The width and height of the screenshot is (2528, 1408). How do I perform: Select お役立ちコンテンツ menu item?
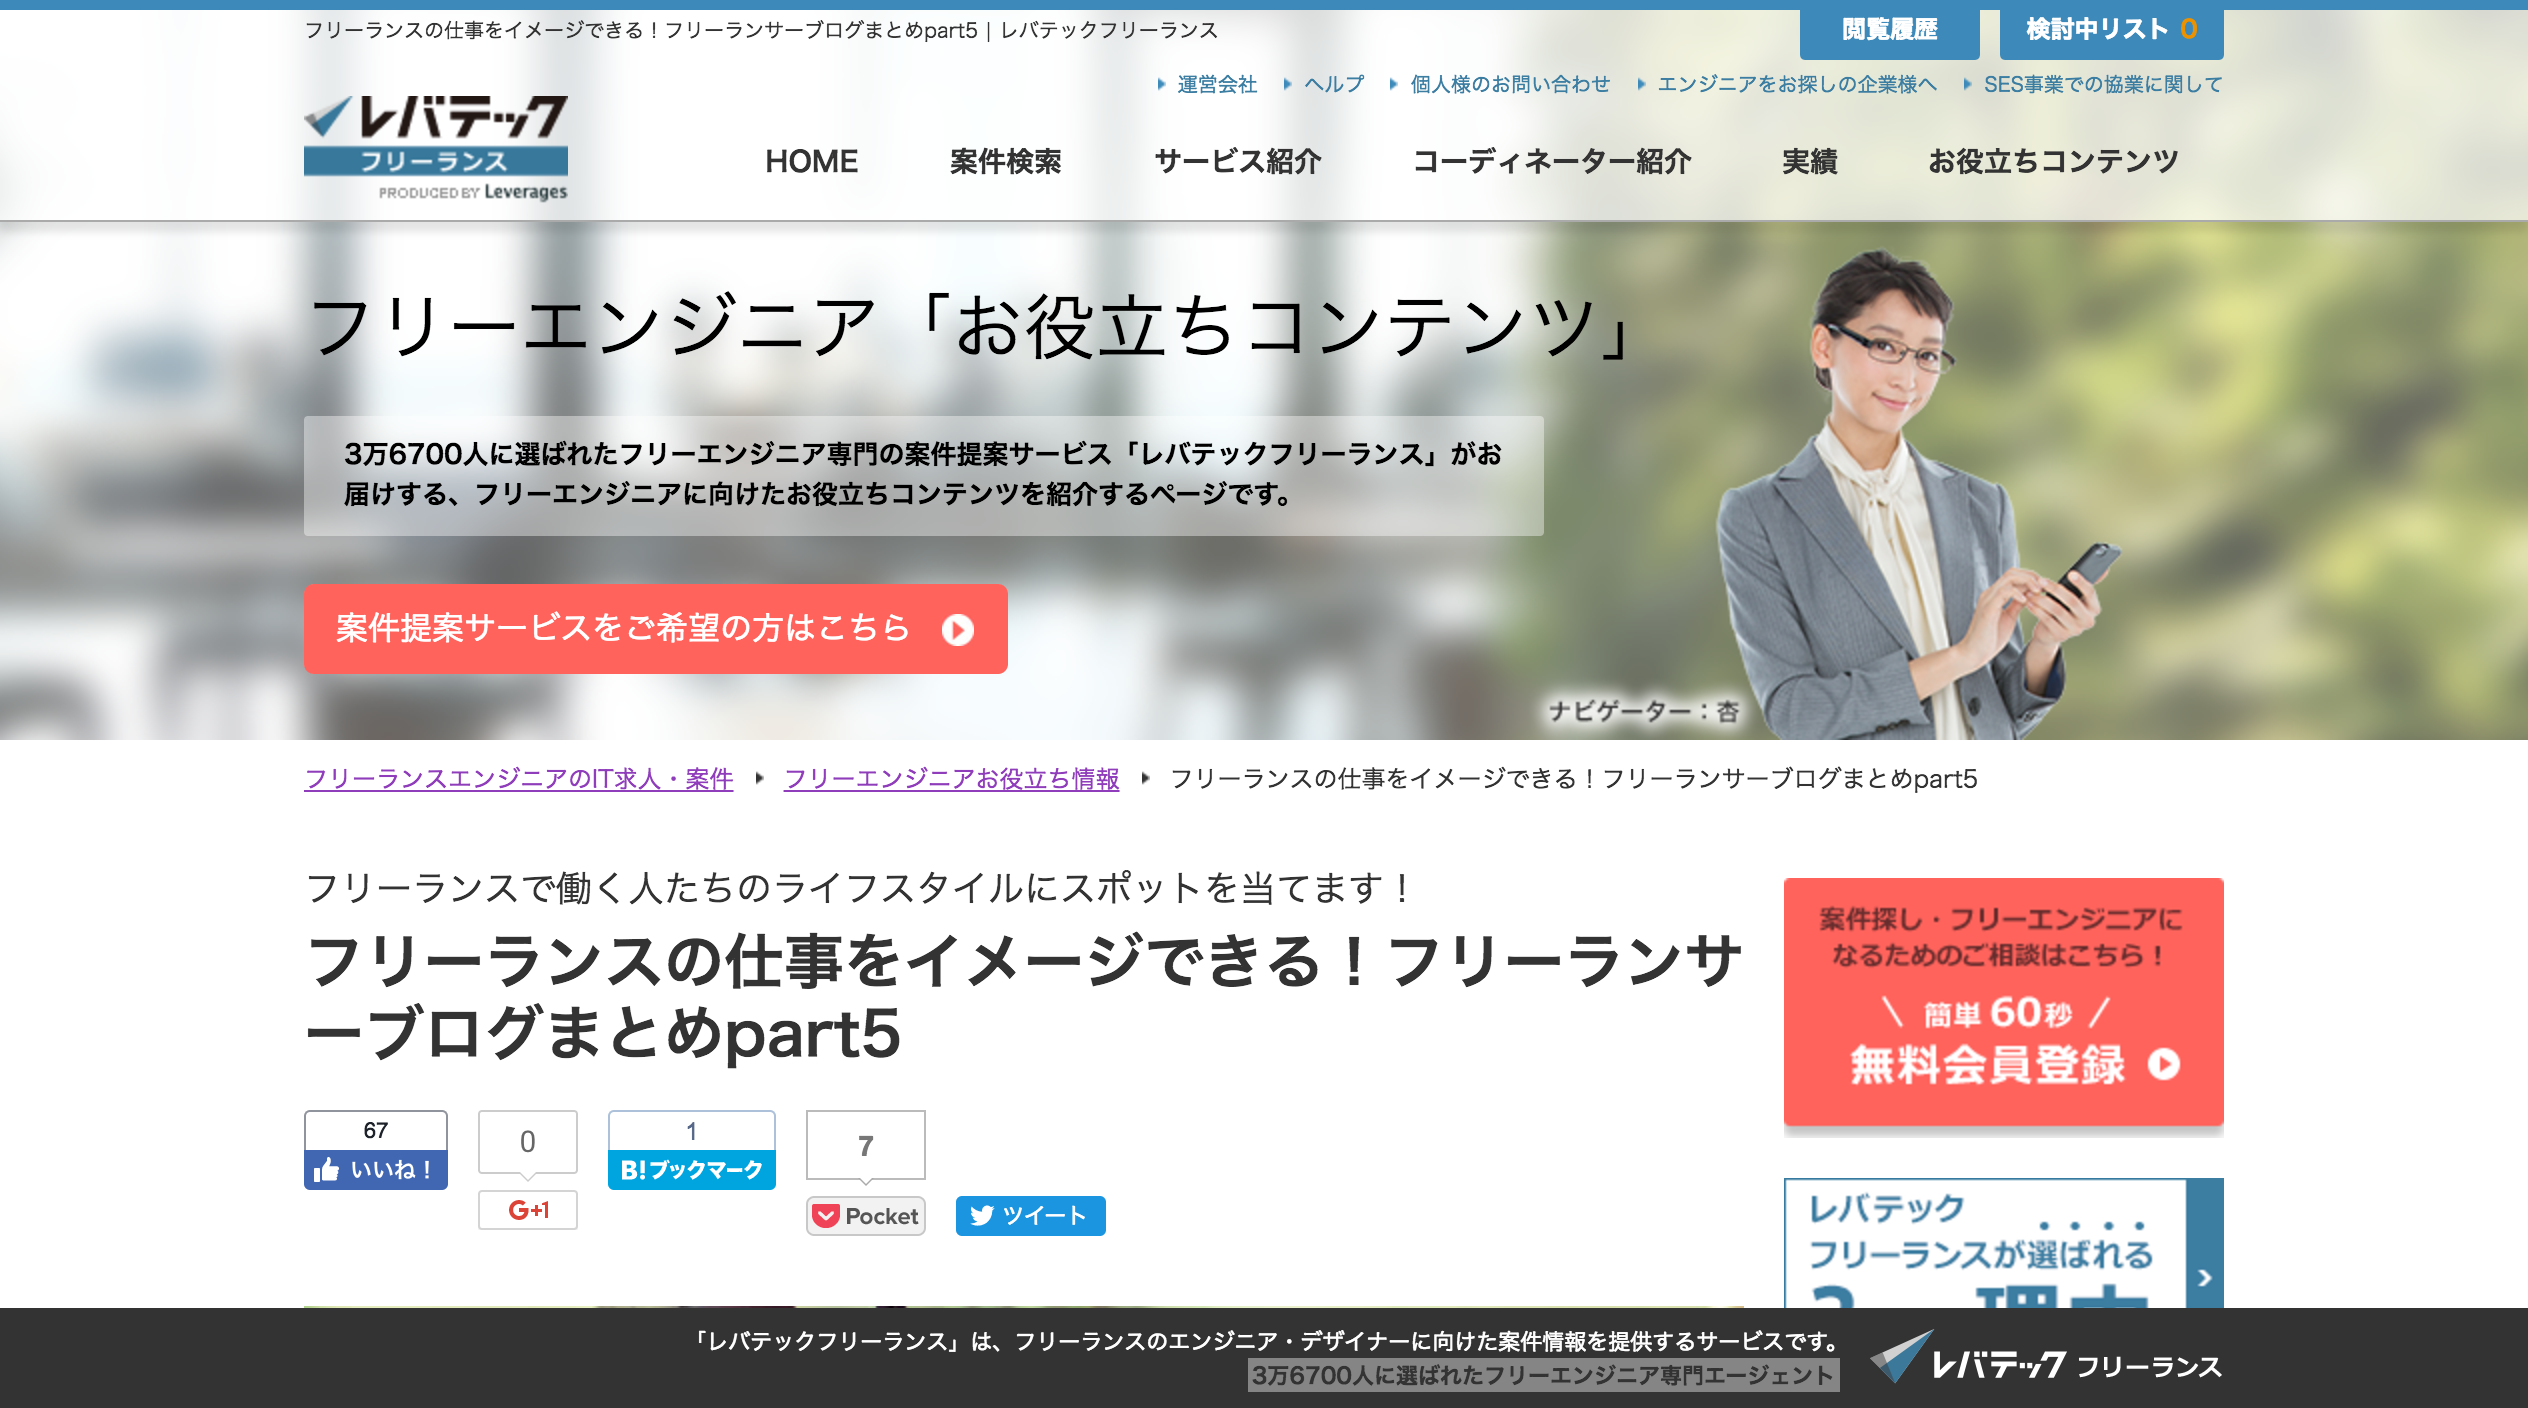[x=2052, y=161]
